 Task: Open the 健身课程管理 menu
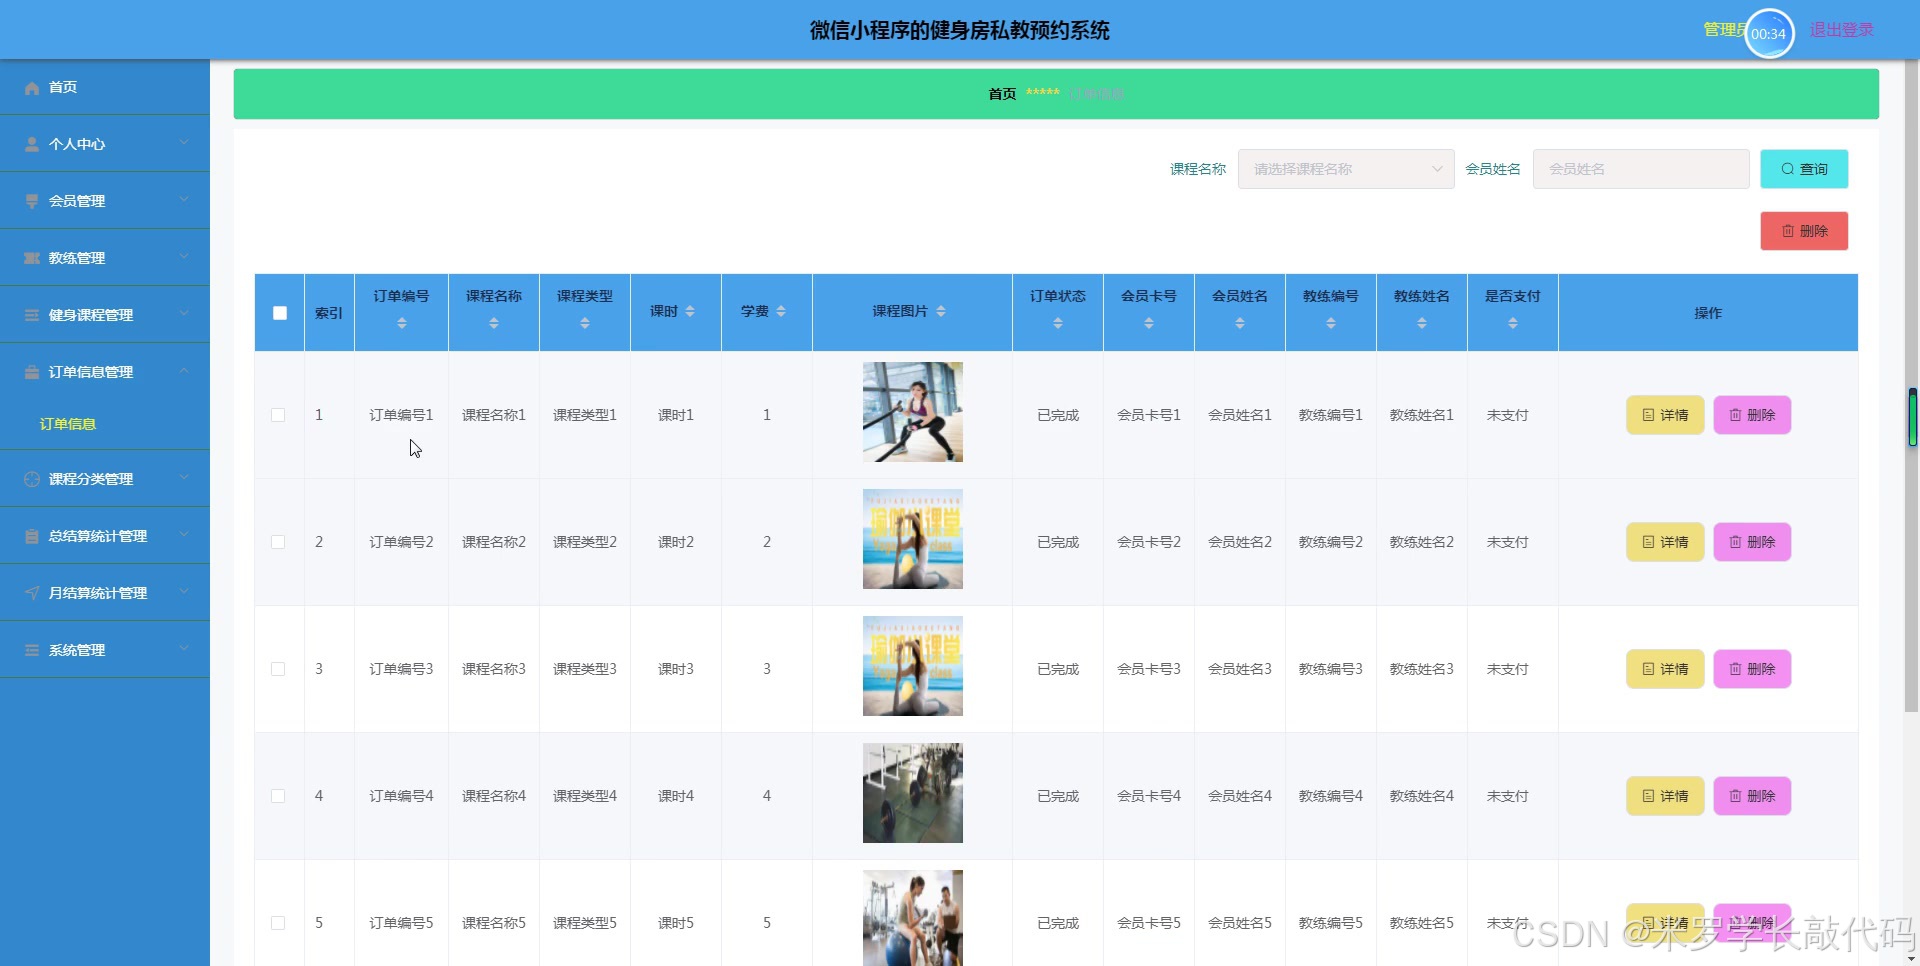click(x=91, y=315)
